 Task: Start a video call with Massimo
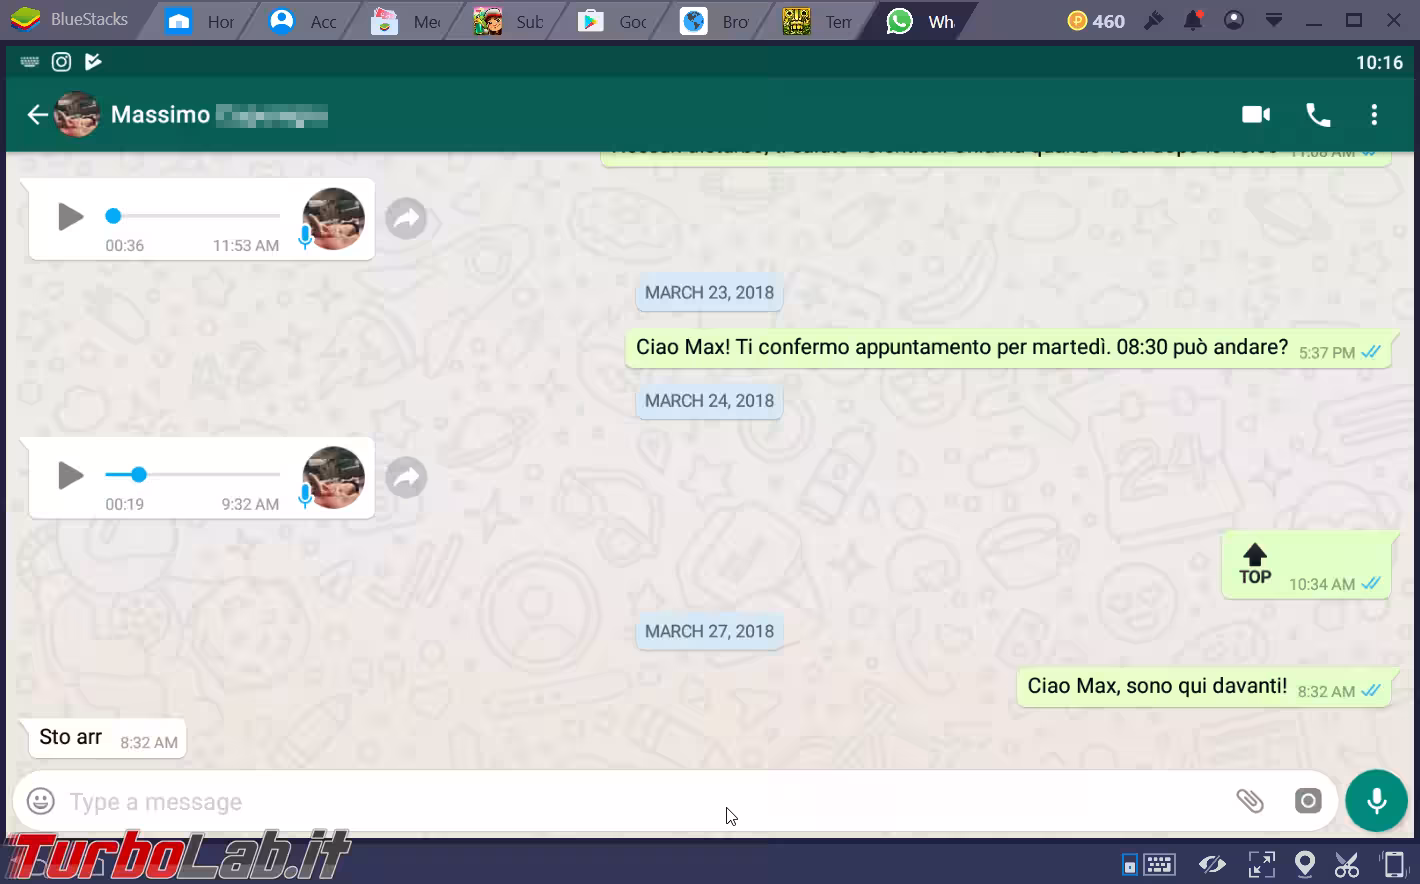(x=1255, y=115)
